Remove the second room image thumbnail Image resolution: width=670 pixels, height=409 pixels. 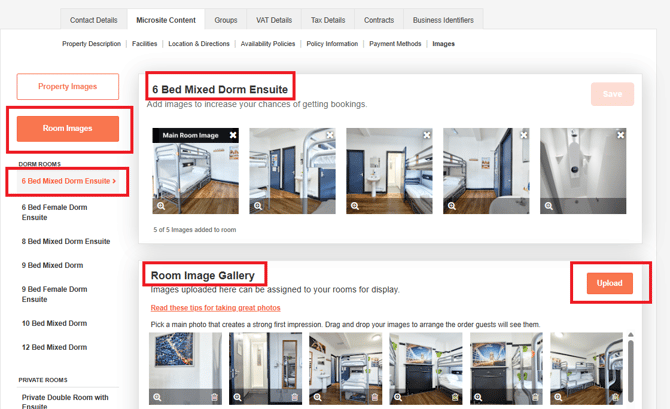330,134
